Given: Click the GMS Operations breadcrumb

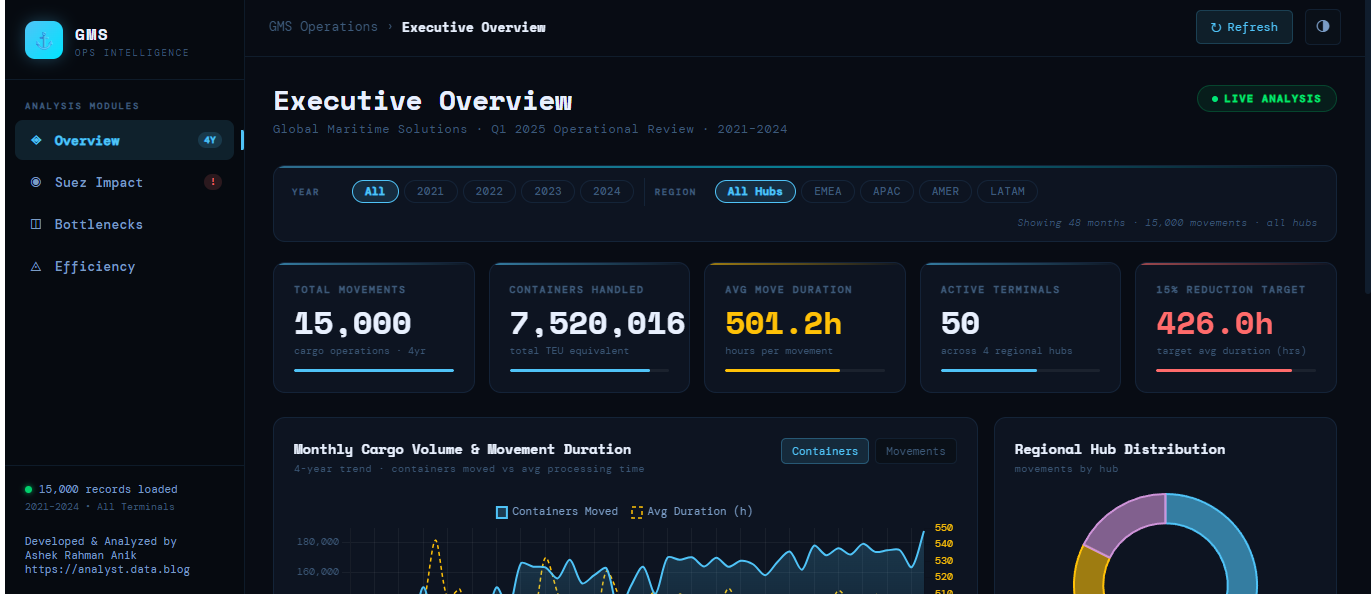Looking at the screenshot, I should point(323,27).
